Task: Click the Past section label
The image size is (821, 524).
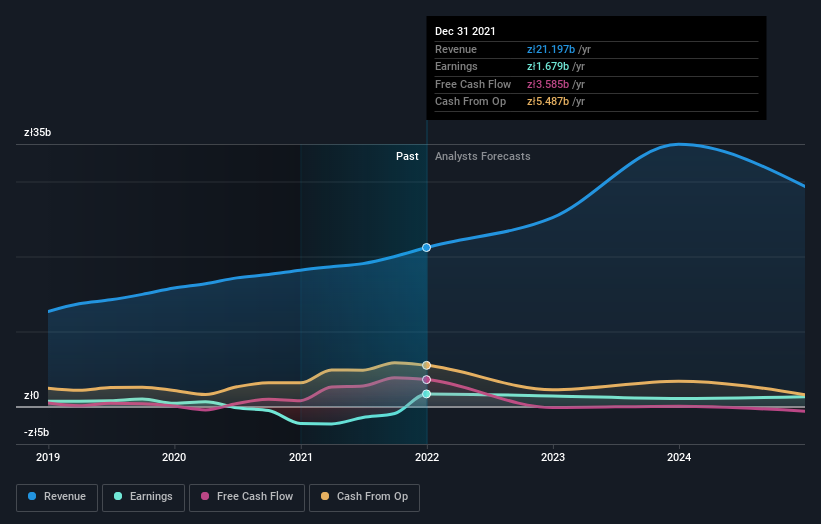Action: tap(407, 157)
